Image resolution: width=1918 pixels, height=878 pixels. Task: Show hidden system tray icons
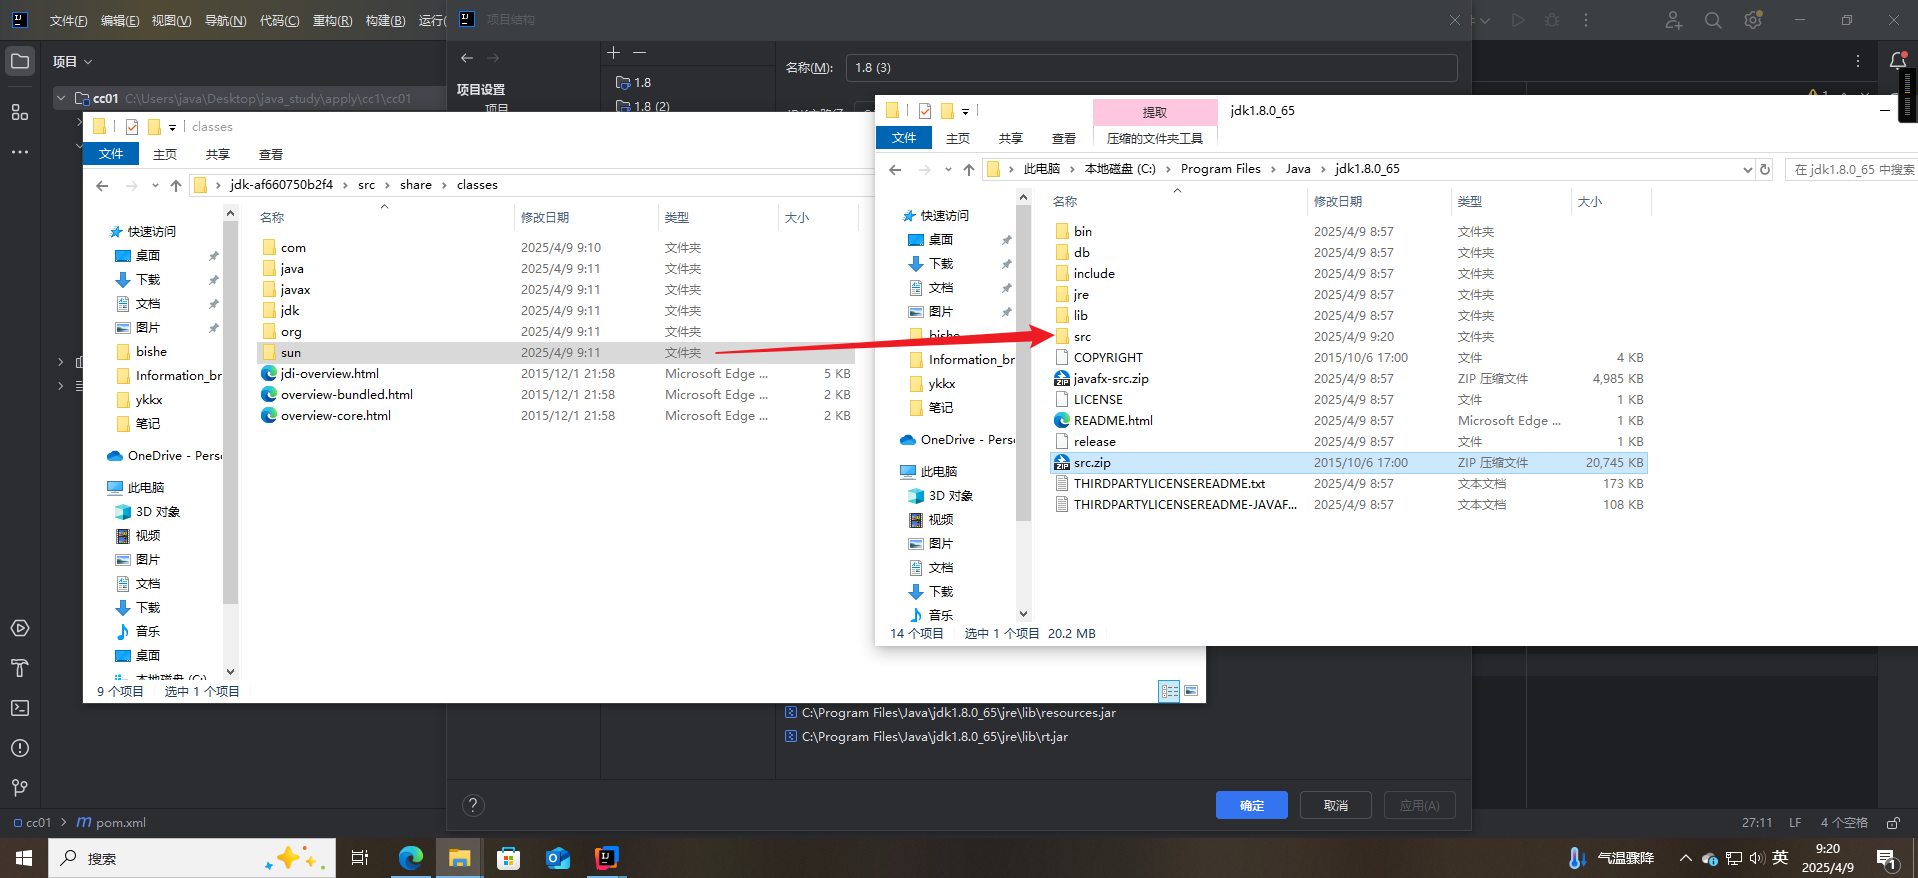1686,858
